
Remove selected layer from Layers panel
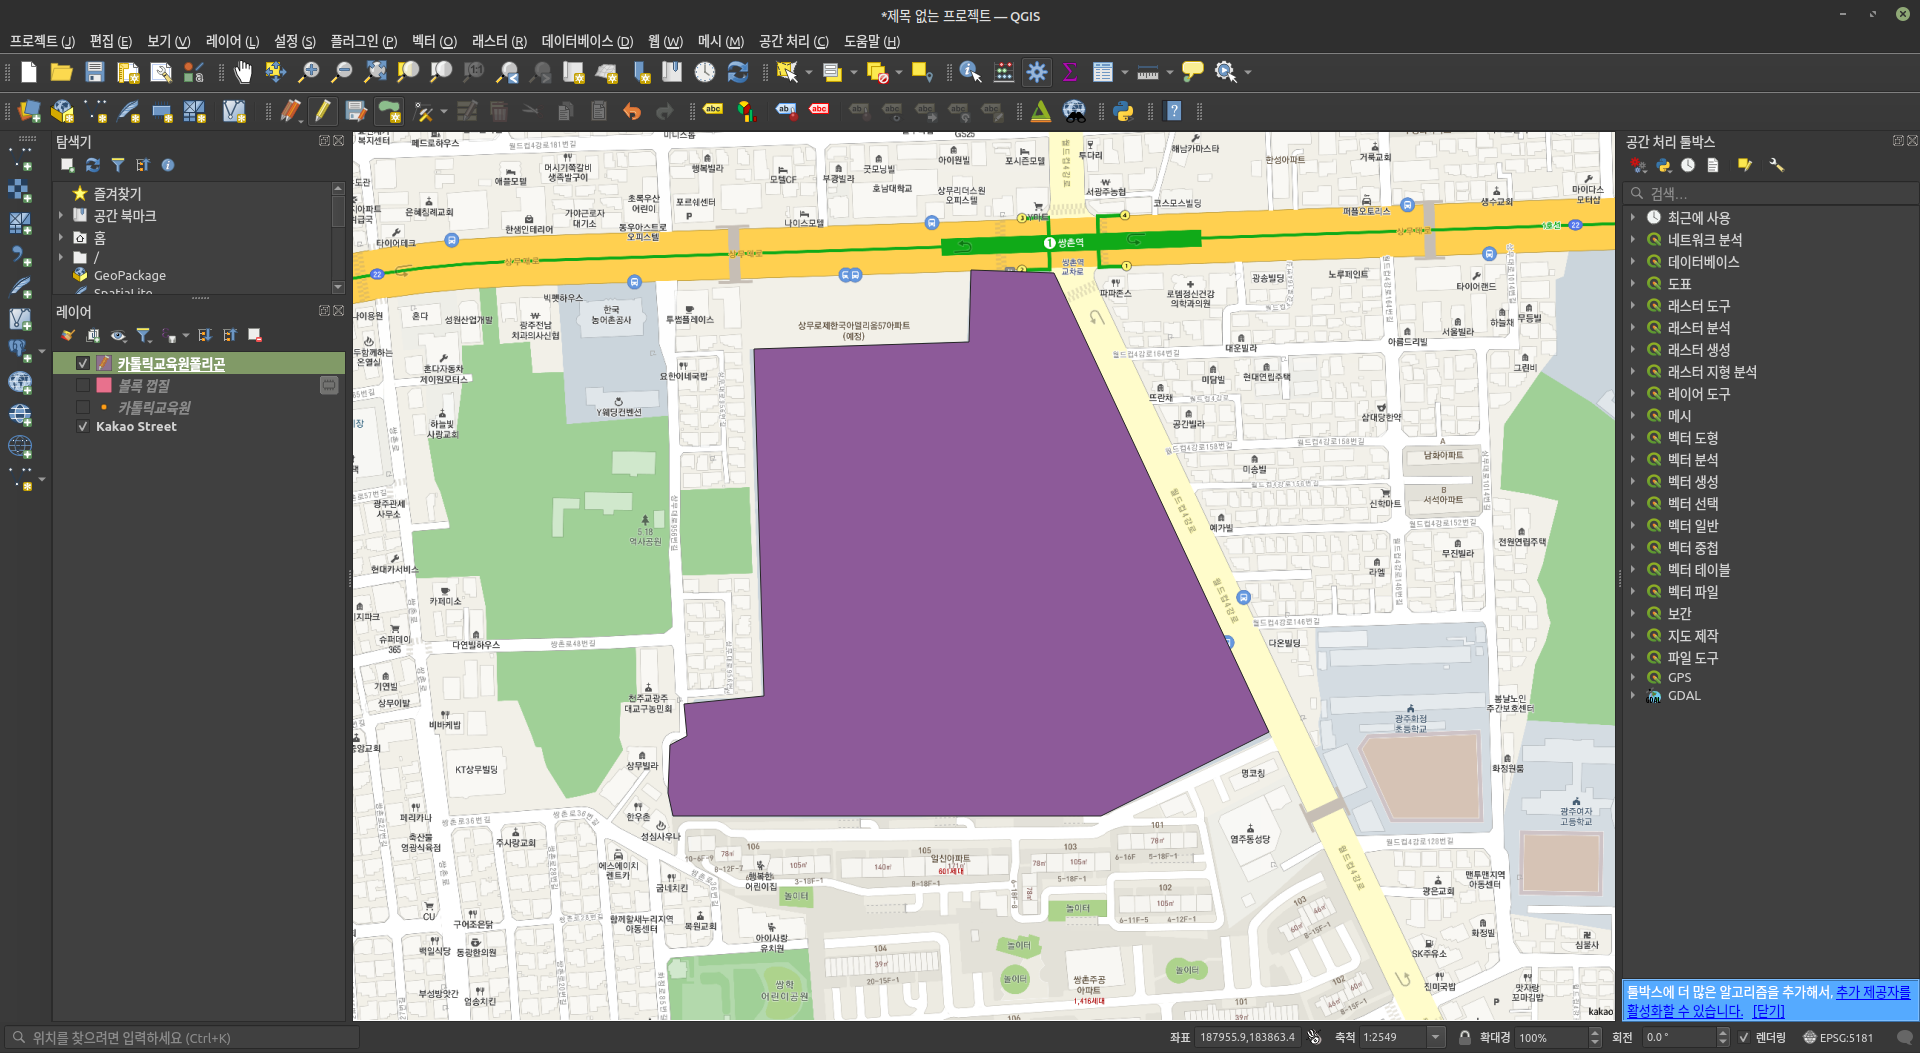254,335
